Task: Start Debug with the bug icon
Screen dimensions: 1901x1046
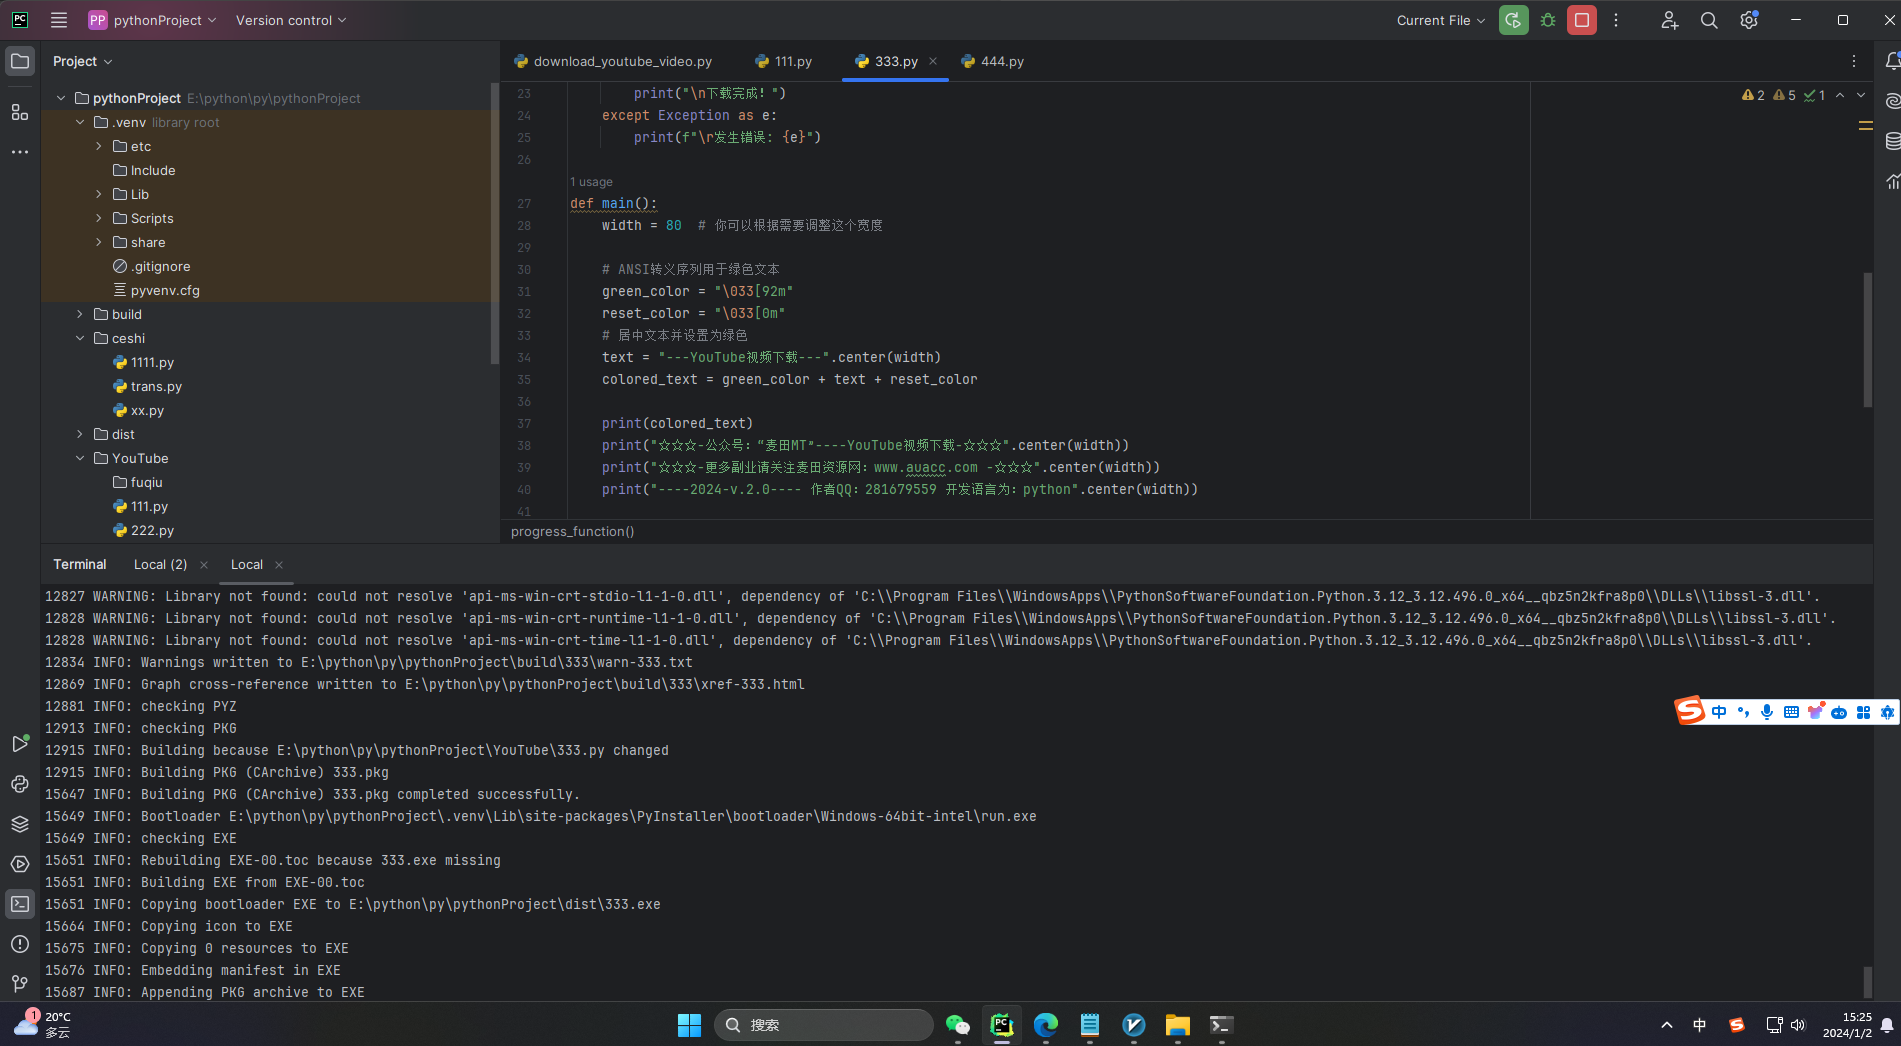Action: [1548, 20]
